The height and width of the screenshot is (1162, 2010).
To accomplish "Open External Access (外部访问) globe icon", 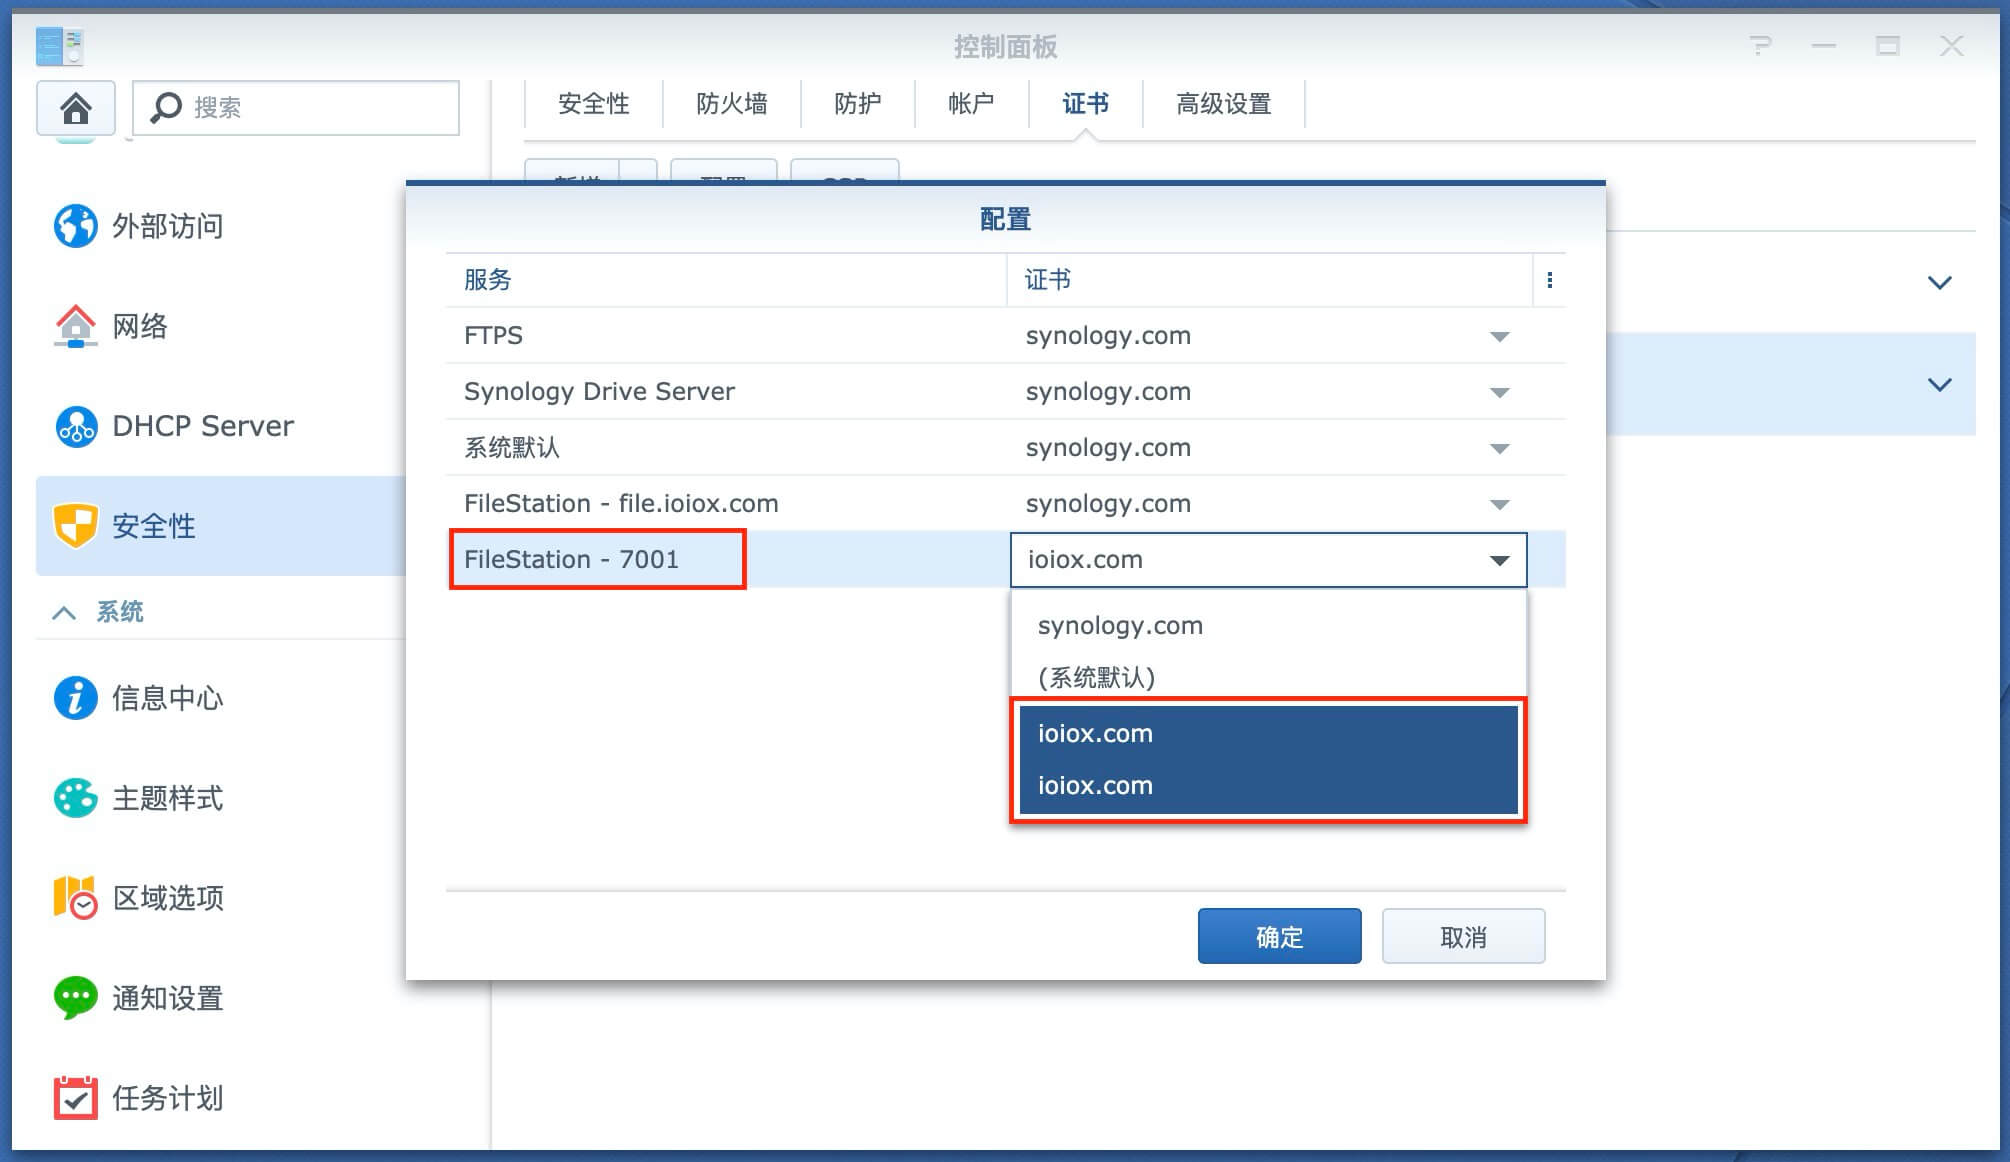I will pos(75,226).
